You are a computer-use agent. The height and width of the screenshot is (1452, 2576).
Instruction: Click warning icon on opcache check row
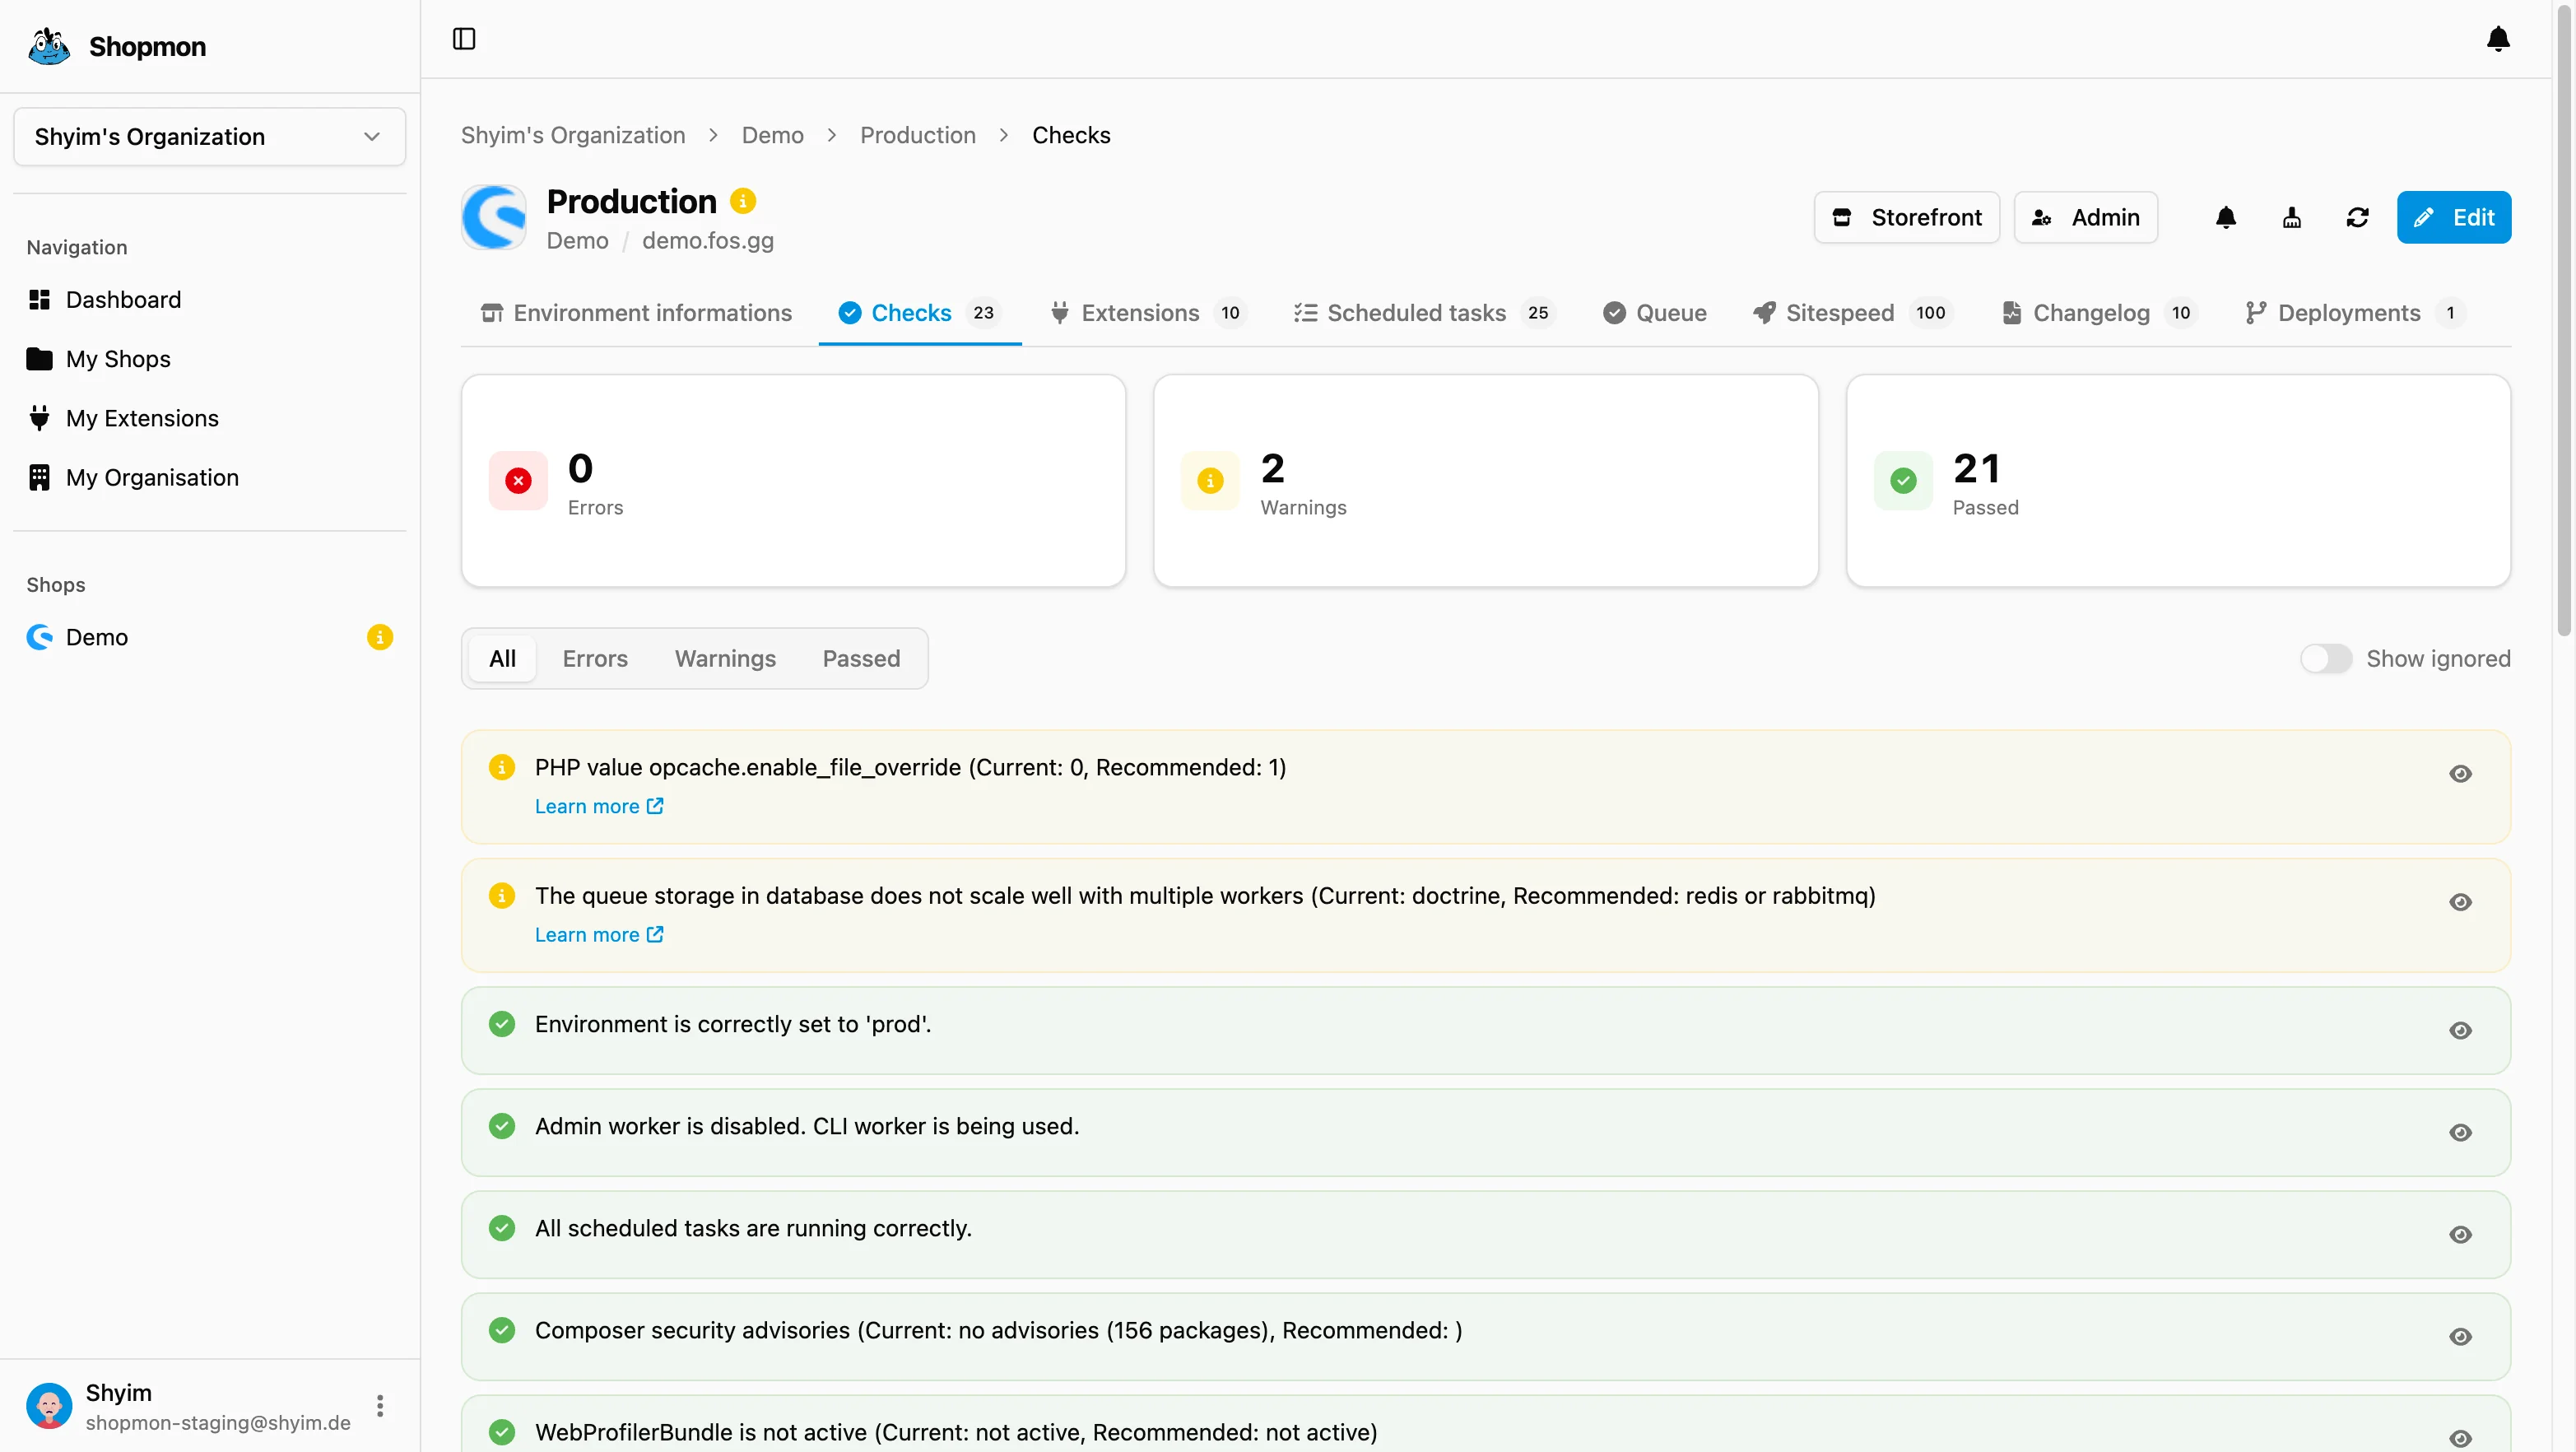(502, 767)
